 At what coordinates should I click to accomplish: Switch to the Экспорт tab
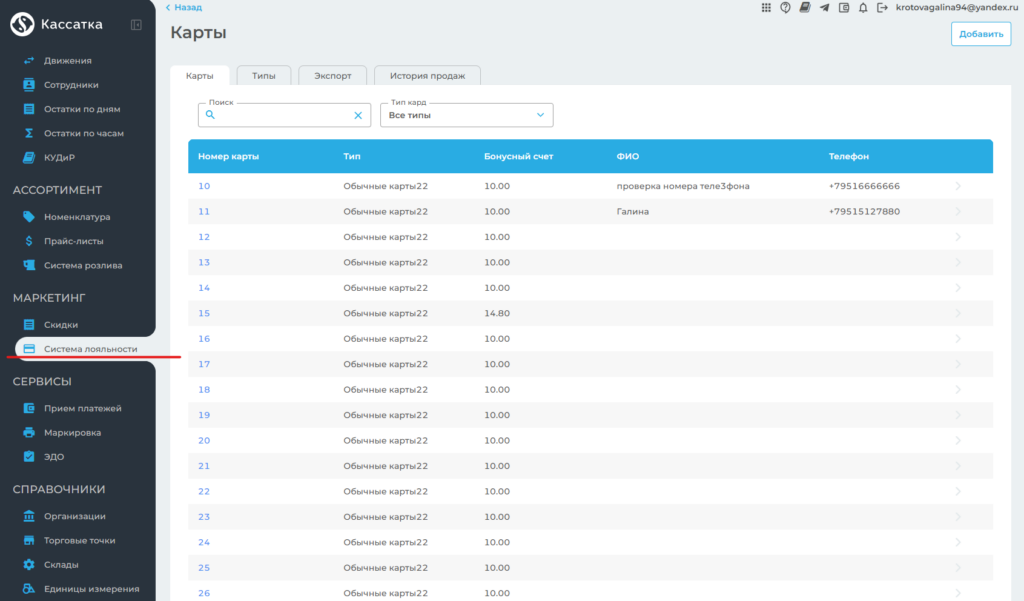click(332, 76)
